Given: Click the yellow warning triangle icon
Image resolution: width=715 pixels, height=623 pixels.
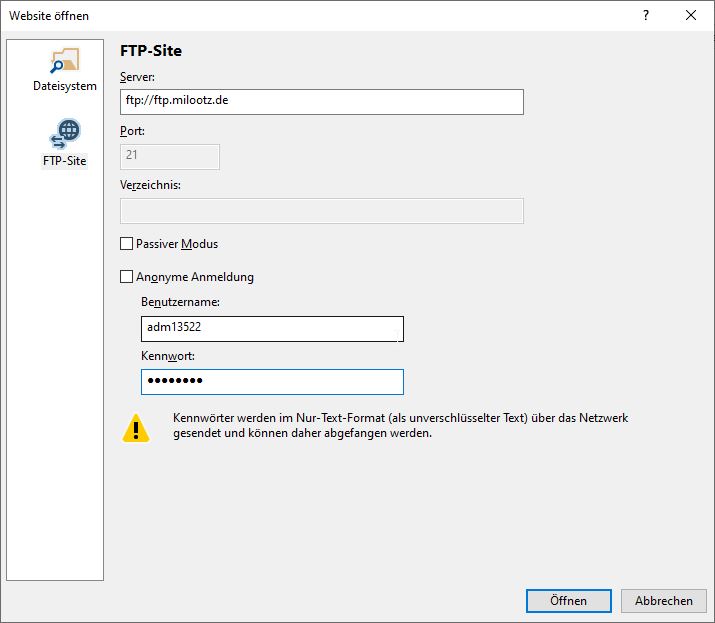Looking at the screenshot, I should pos(136,428).
